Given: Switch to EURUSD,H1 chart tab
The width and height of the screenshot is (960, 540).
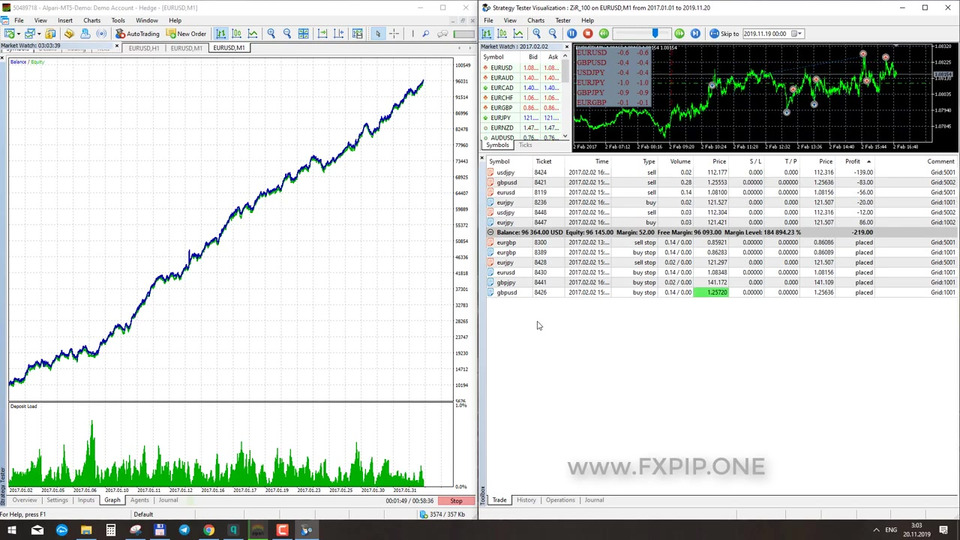Looking at the screenshot, I should click(x=144, y=48).
